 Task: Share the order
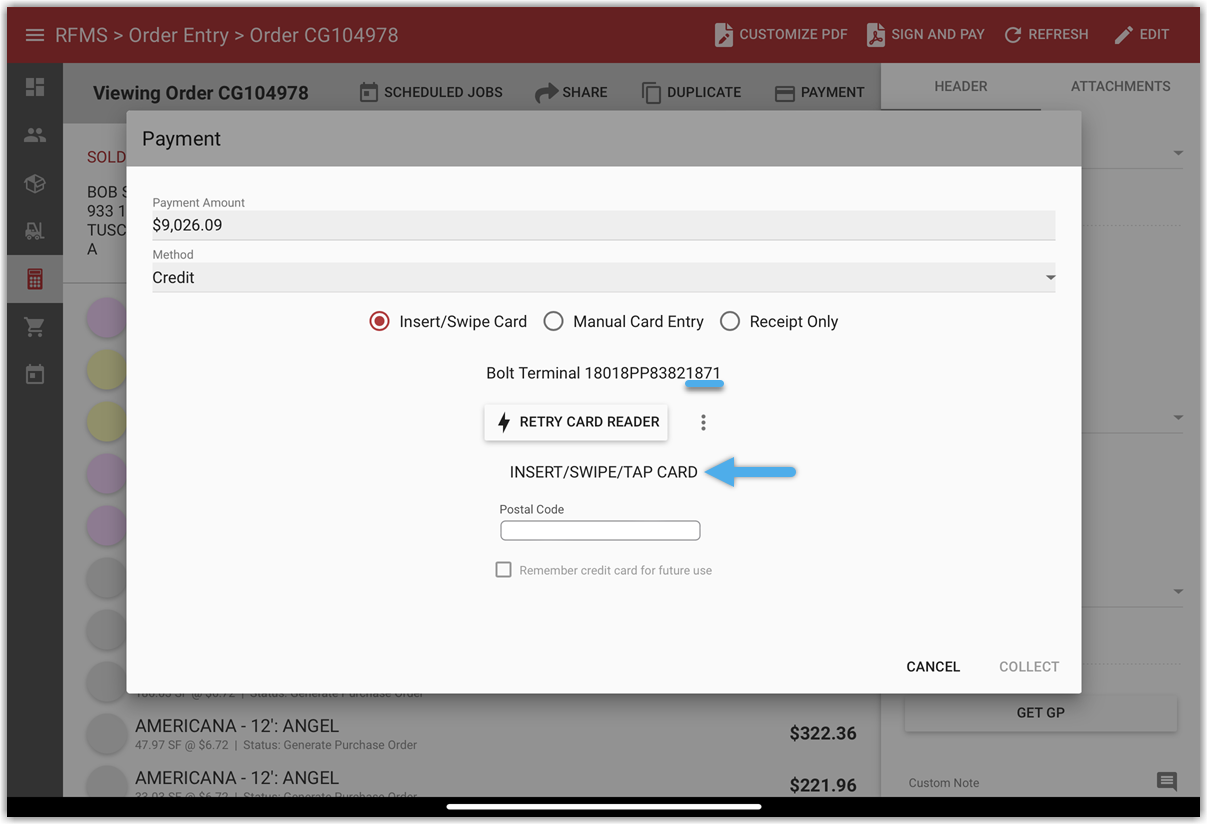[571, 92]
